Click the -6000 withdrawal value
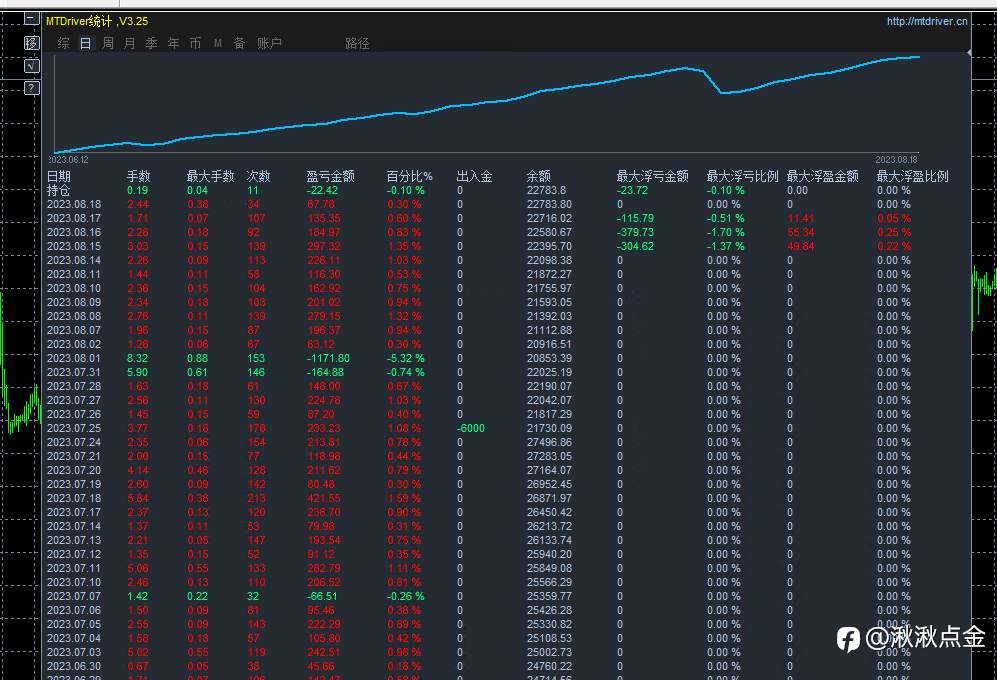 (471, 428)
